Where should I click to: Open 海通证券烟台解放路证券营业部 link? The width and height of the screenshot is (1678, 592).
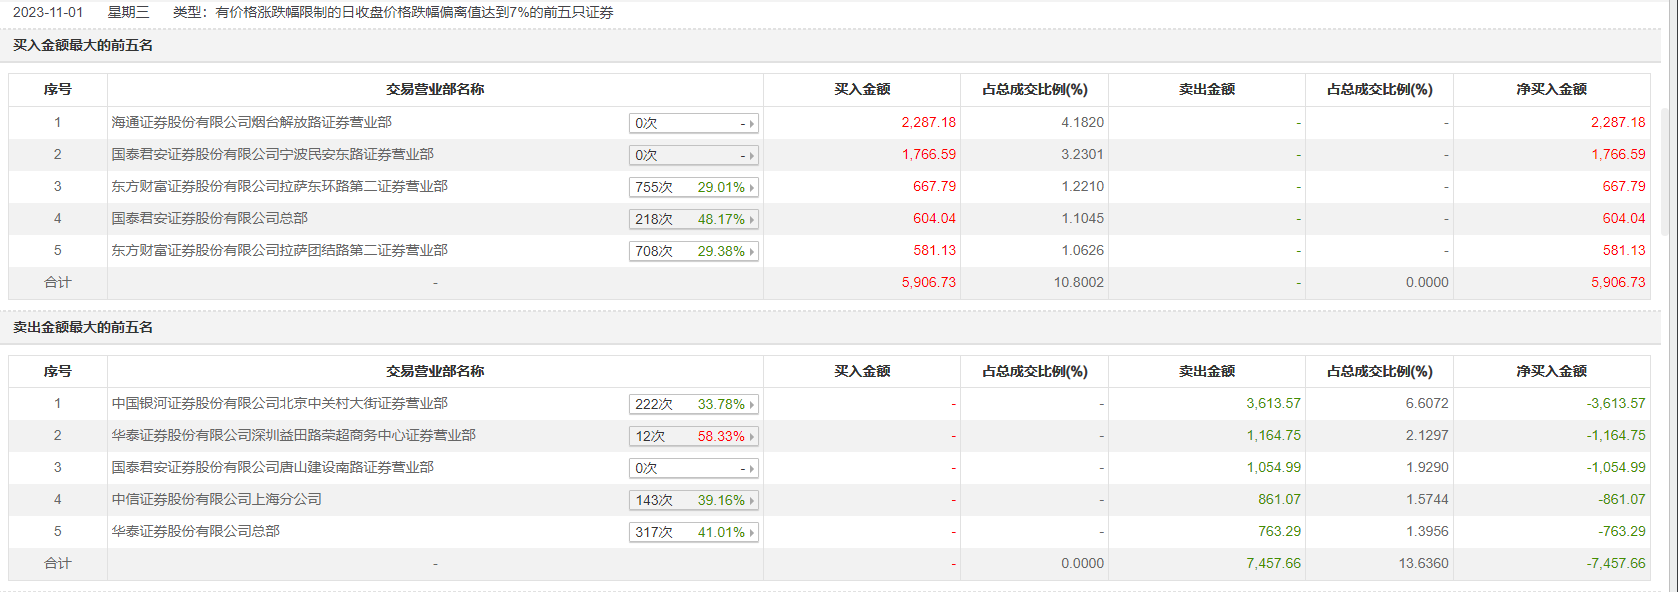(x=251, y=122)
